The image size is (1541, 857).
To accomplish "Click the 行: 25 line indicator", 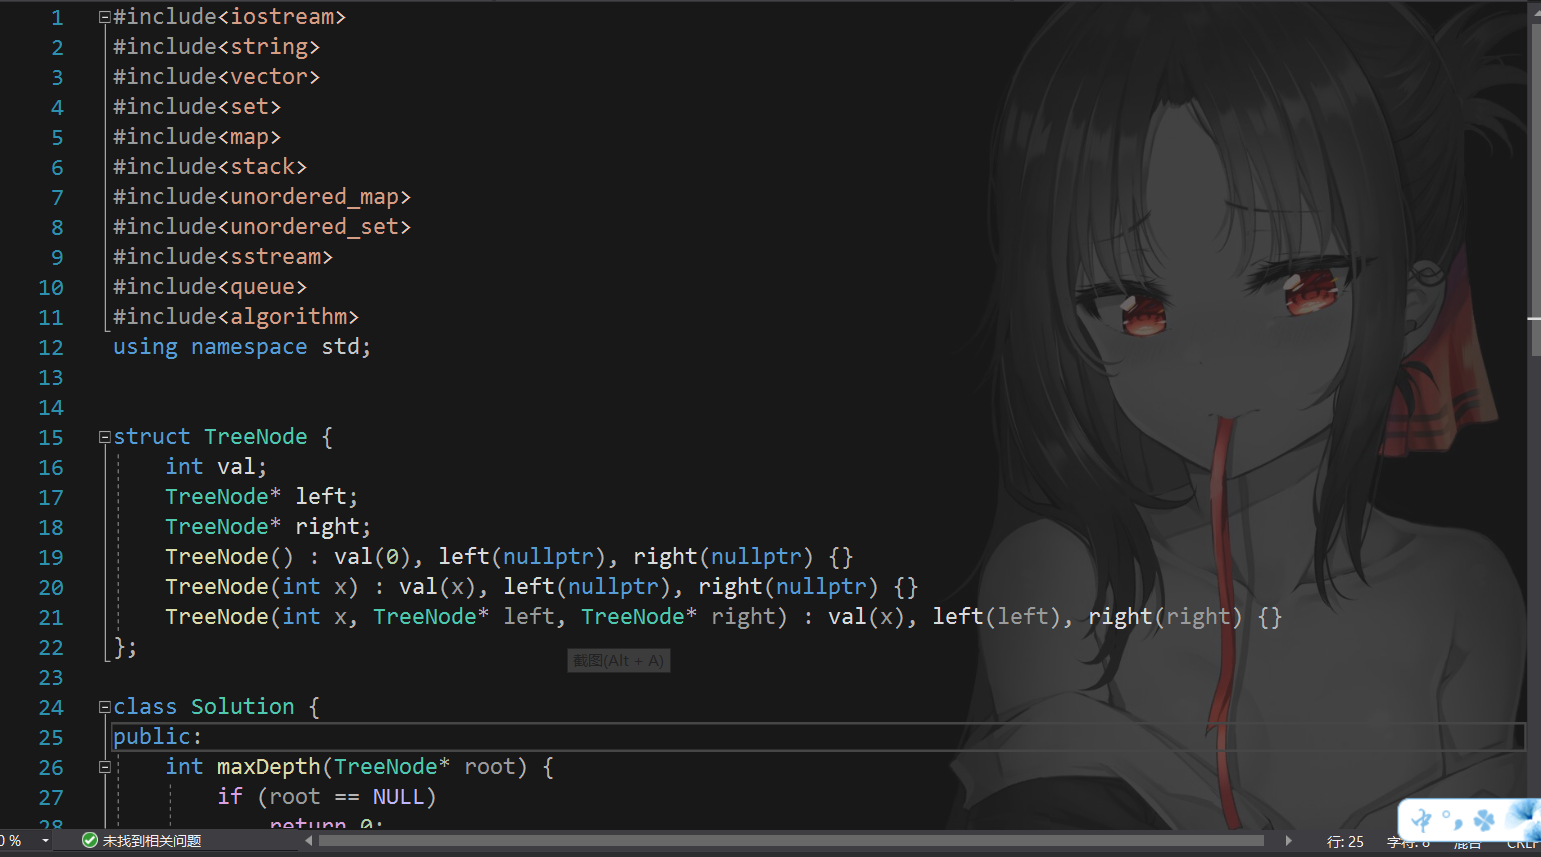I will click(1345, 842).
